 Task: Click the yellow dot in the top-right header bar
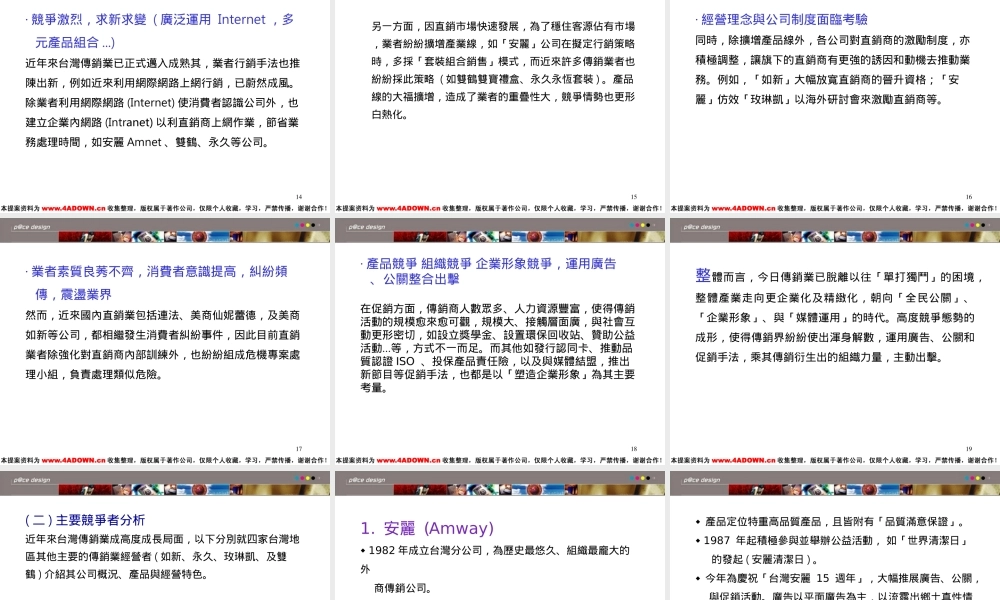coord(977,225)
